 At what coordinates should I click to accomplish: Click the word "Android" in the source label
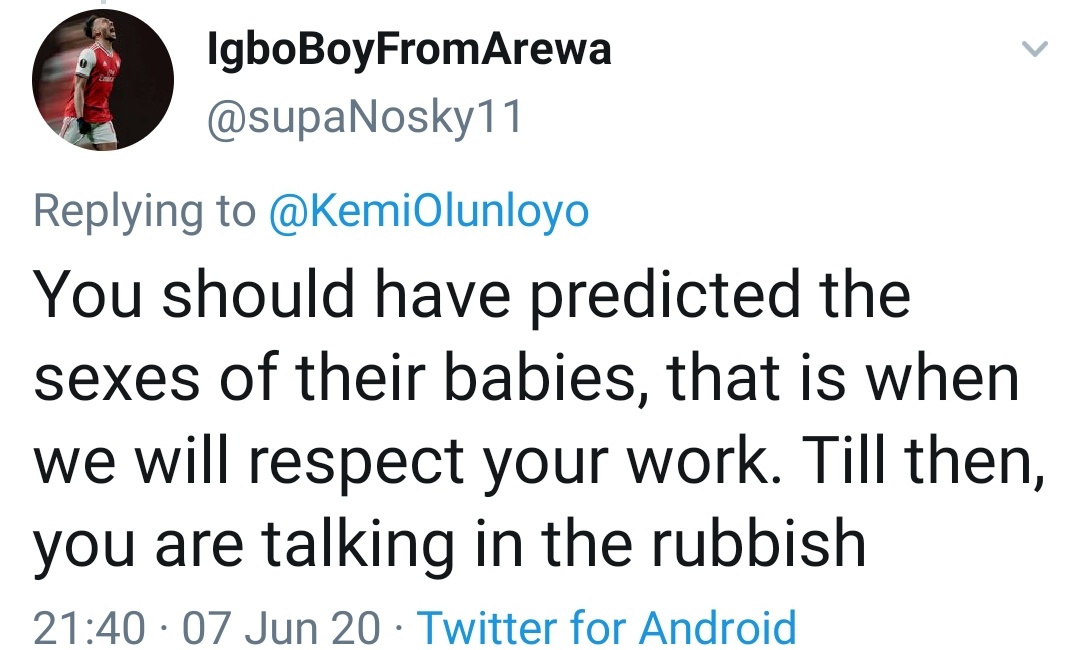click(x=717, y=627)
